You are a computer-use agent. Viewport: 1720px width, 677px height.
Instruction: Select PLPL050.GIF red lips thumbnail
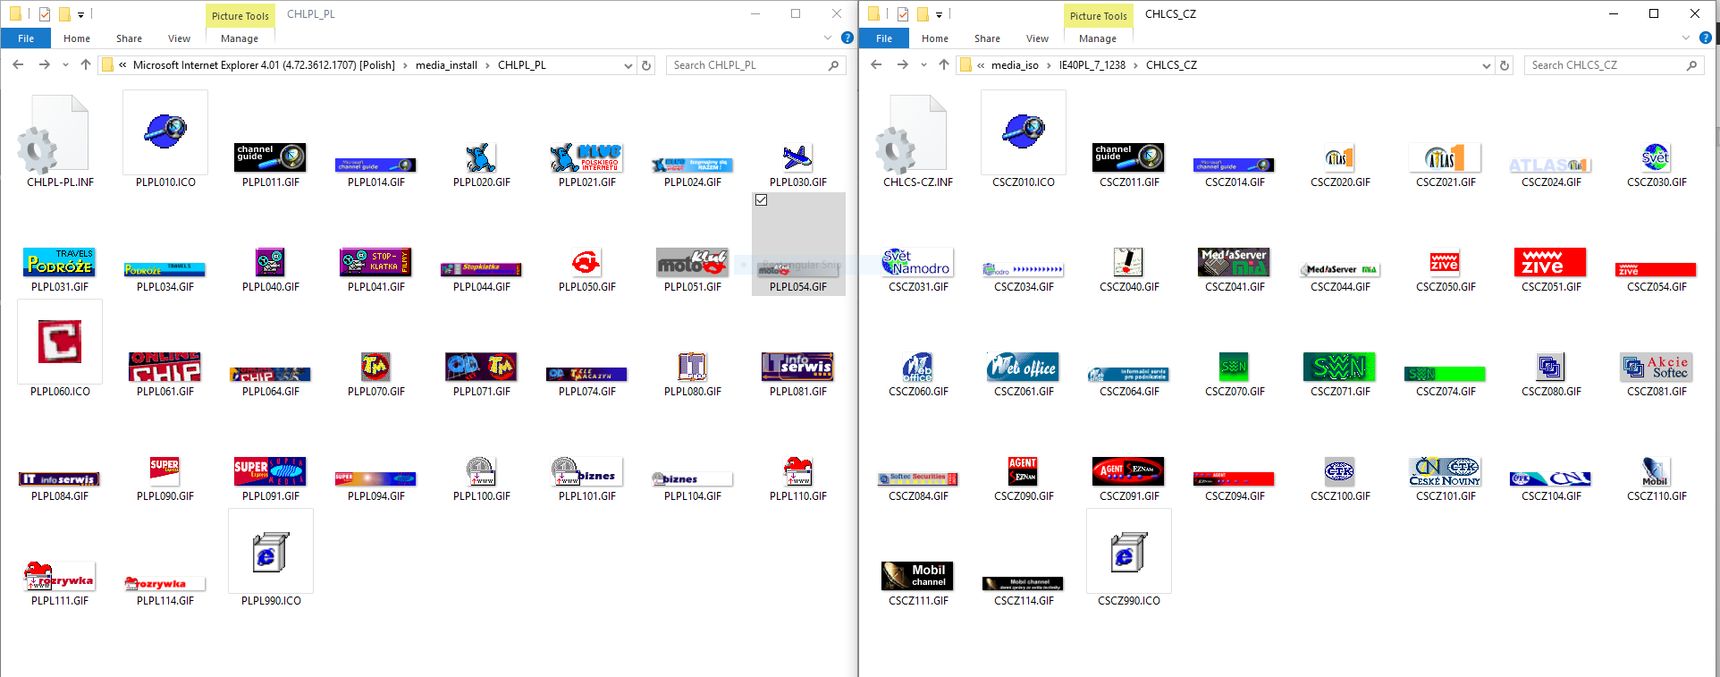click(x=587, y=262)
